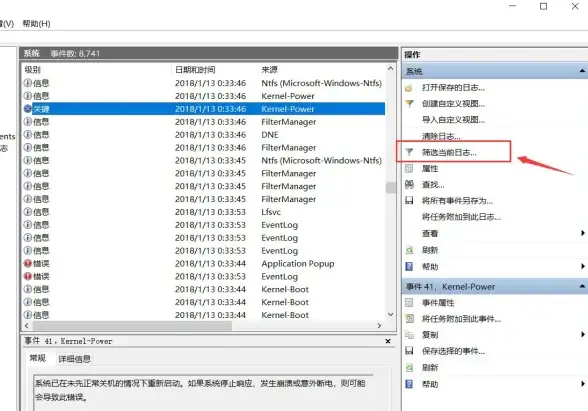Click 清除日志...
This screenshot has width=588, height=411.
pyautogui.click(x=441, y=136)
